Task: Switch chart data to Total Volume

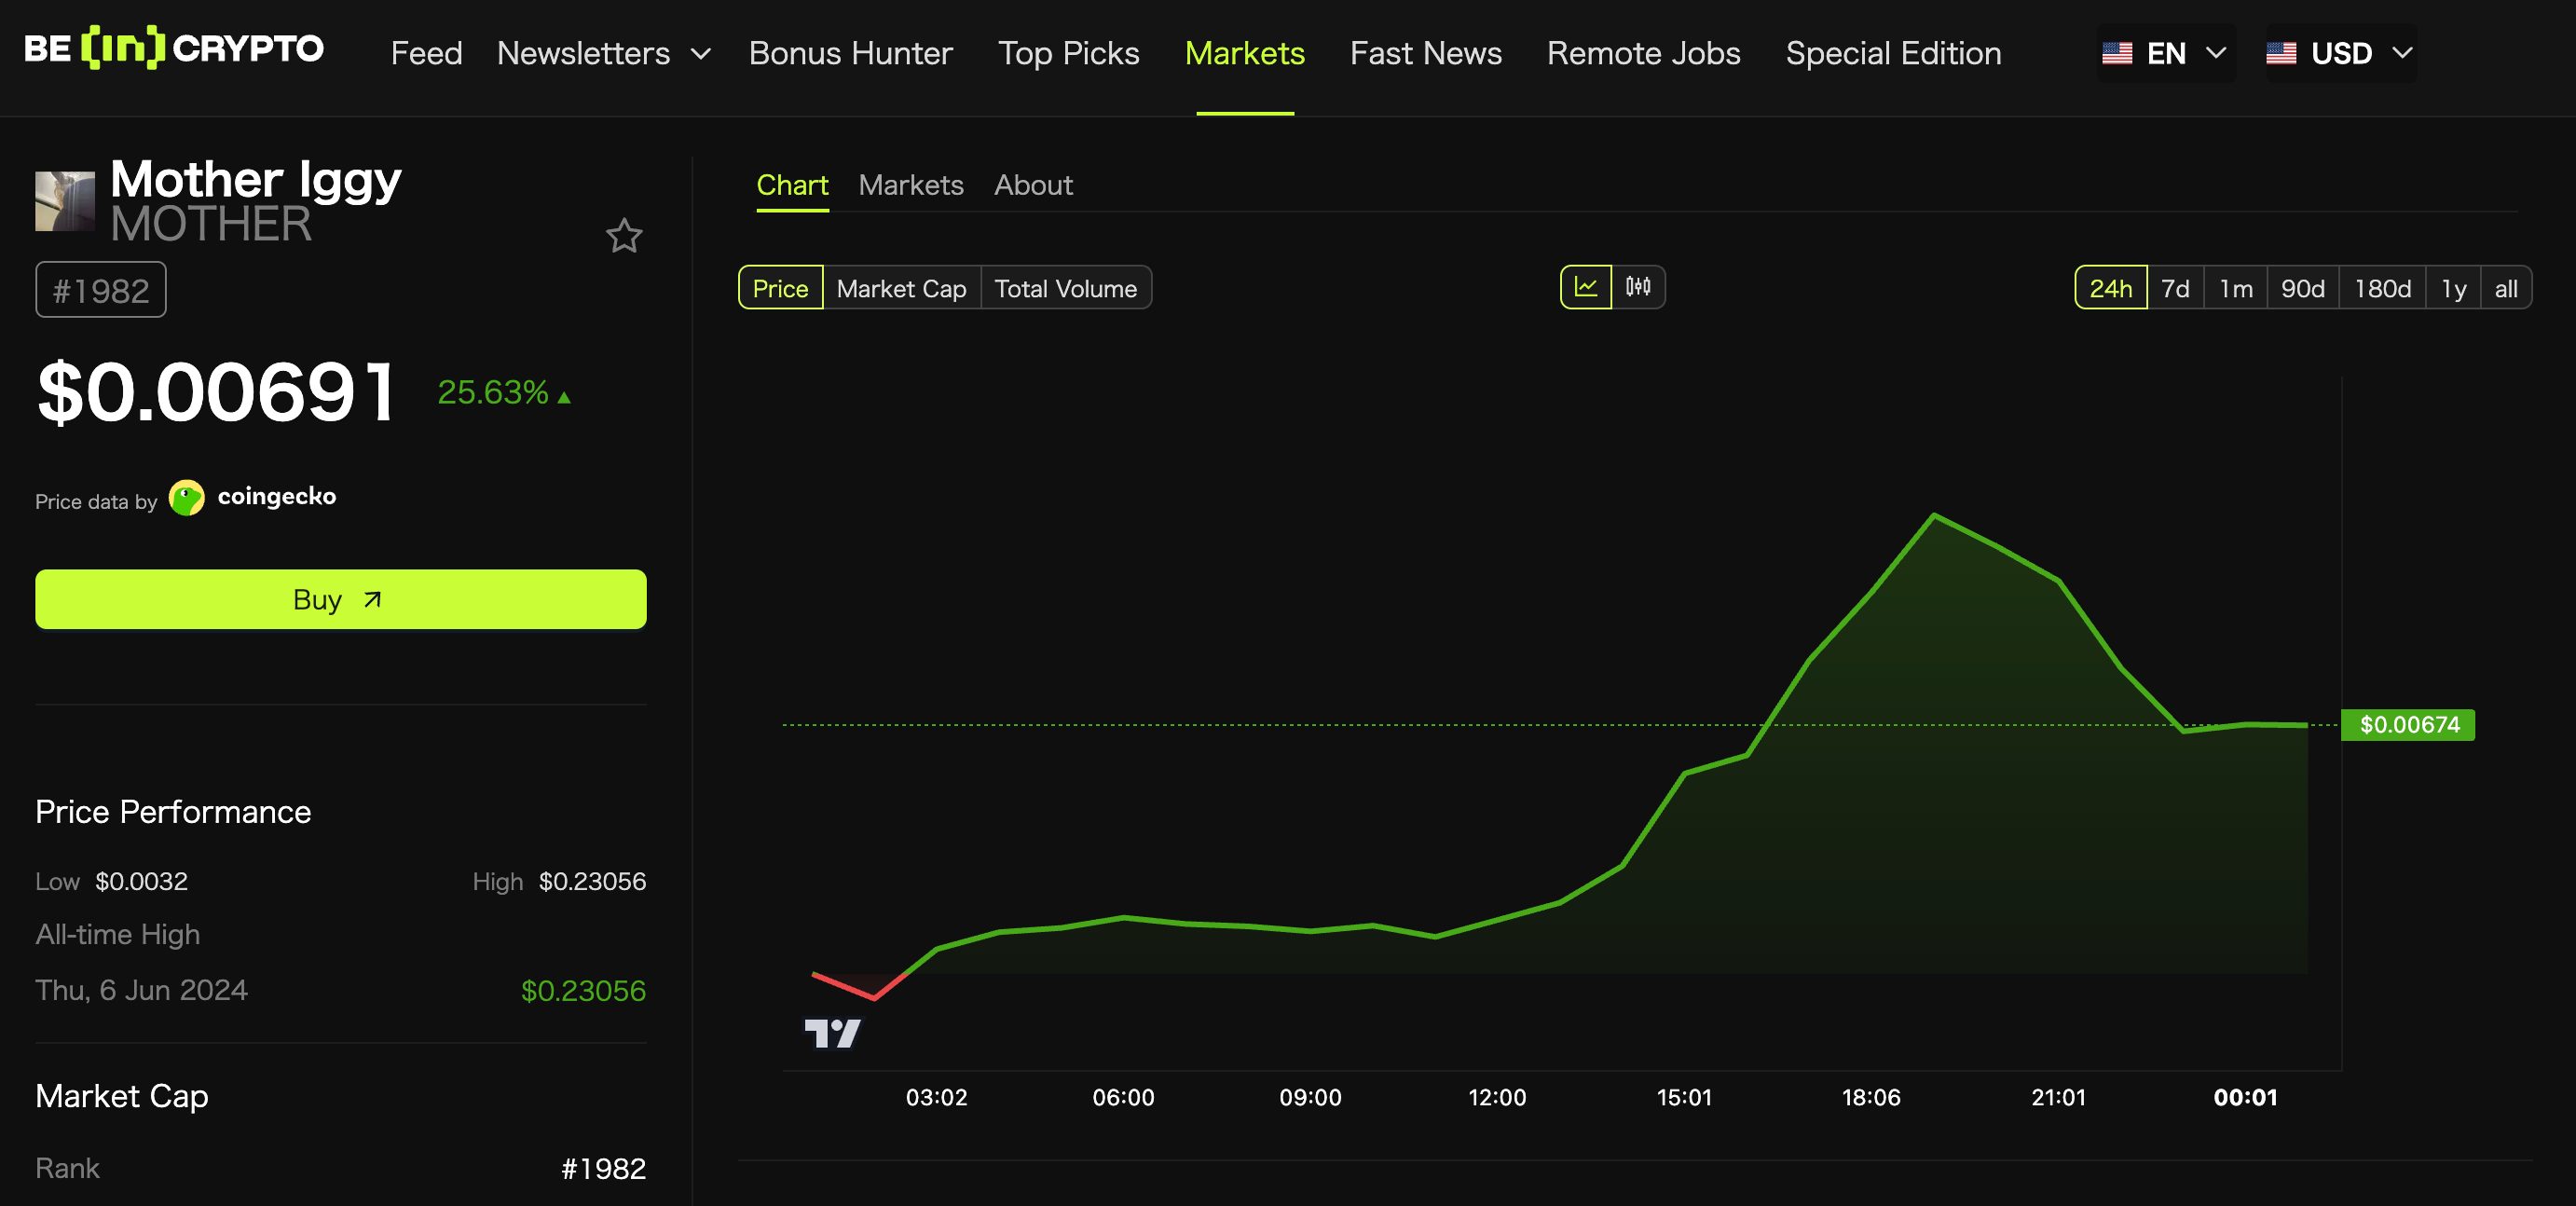Action: 1066,288
